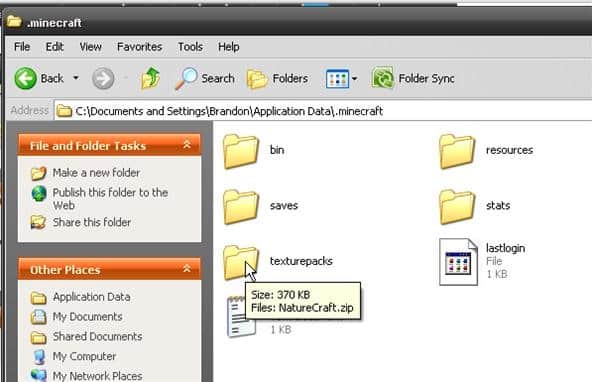Open My Documents in Other Places

[88, 316]
